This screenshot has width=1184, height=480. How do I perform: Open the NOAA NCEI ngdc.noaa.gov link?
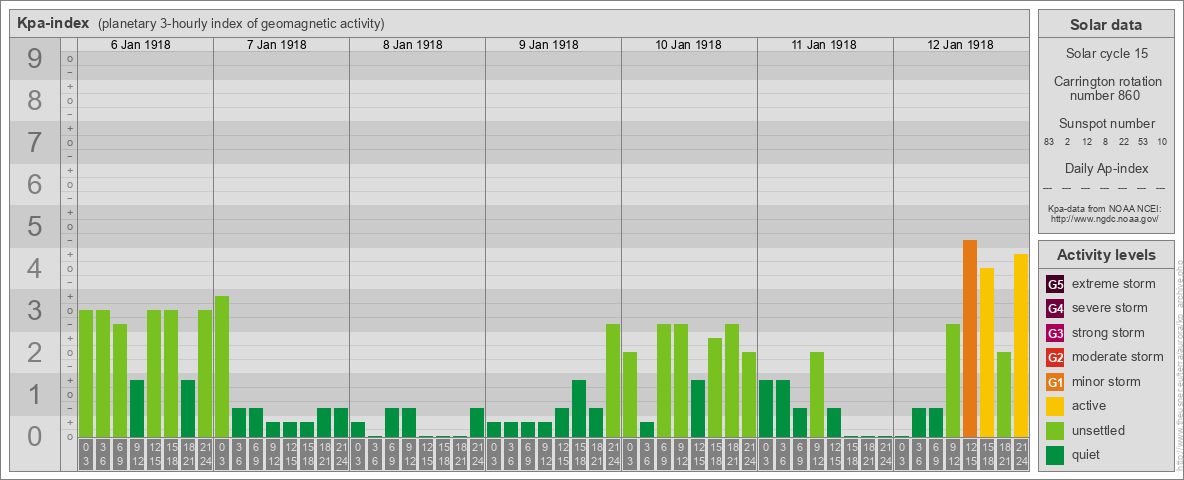tap(1105, 218)
